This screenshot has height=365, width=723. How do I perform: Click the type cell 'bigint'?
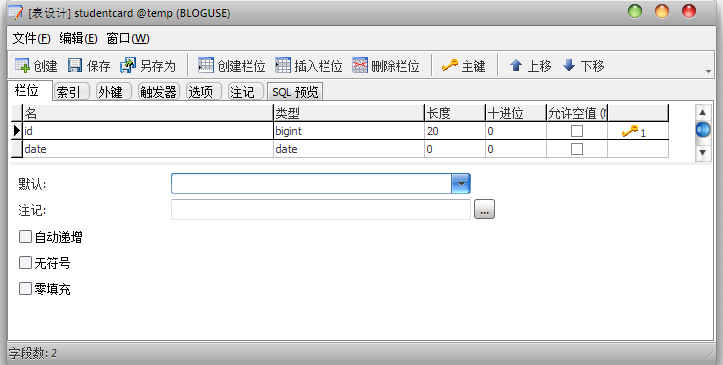pyautogui.click(x=349, y=131)
